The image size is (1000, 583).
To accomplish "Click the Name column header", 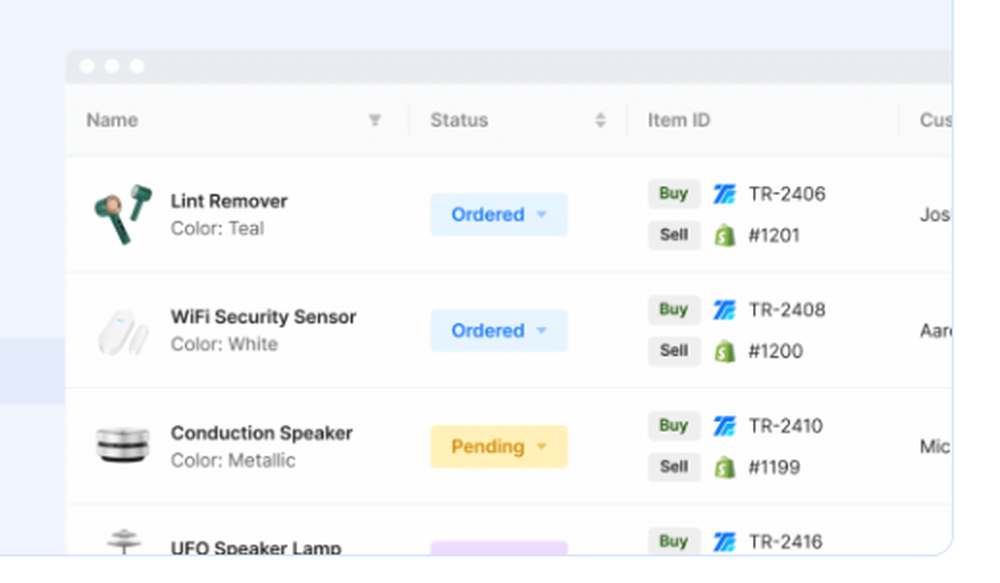I will [x=112, y=120].
